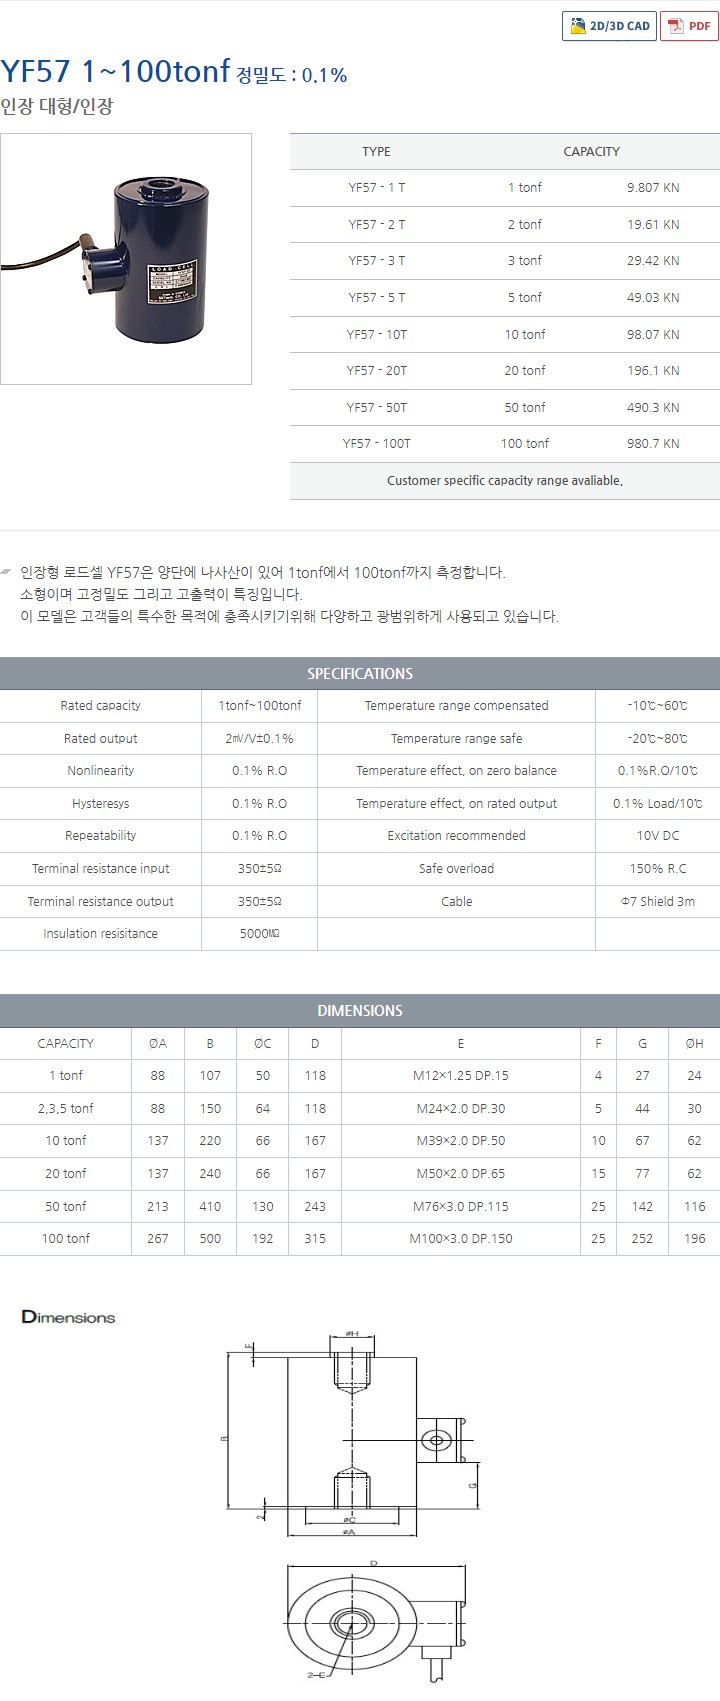Click the DIMENSIONS section header bar

[x=360, y=1011]
